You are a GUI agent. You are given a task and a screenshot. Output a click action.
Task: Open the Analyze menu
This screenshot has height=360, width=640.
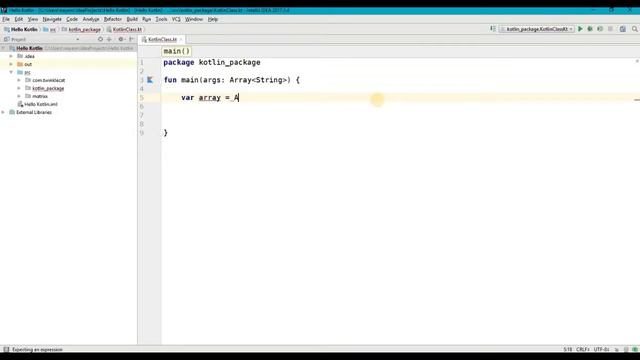(x=91, y=19)
